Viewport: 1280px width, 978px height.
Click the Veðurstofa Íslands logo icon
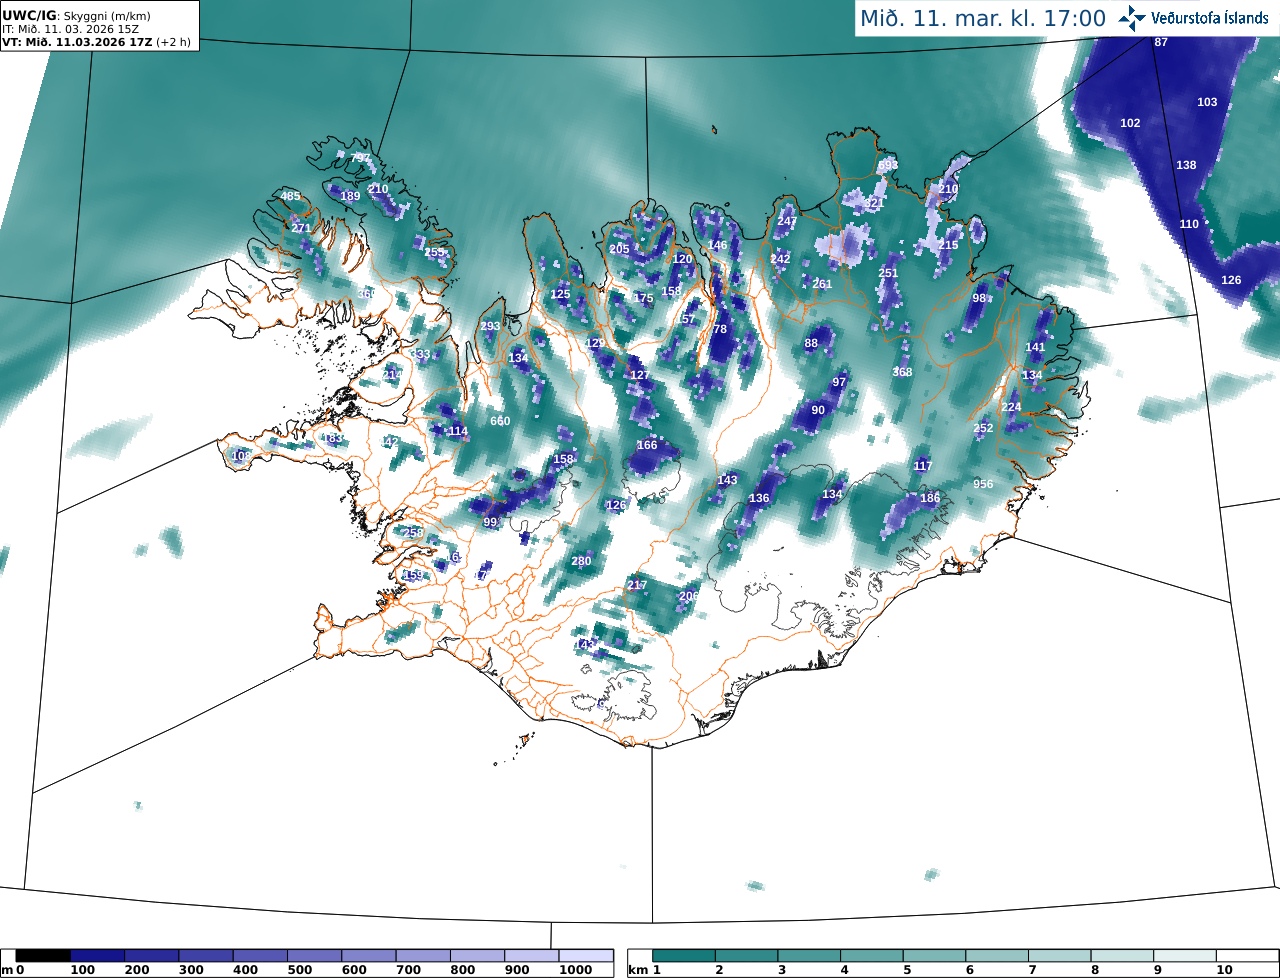tap(1132, 17)
